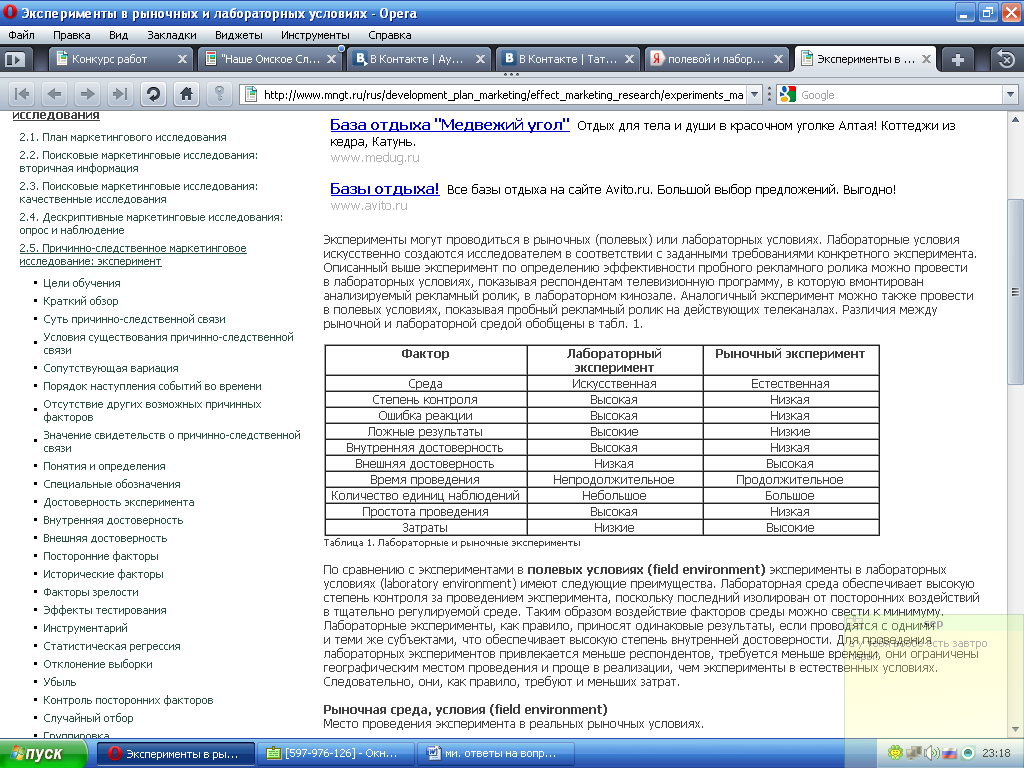Go back with the Back arrow
Viewport: 1024px width, 768px height.
(55, 95)
